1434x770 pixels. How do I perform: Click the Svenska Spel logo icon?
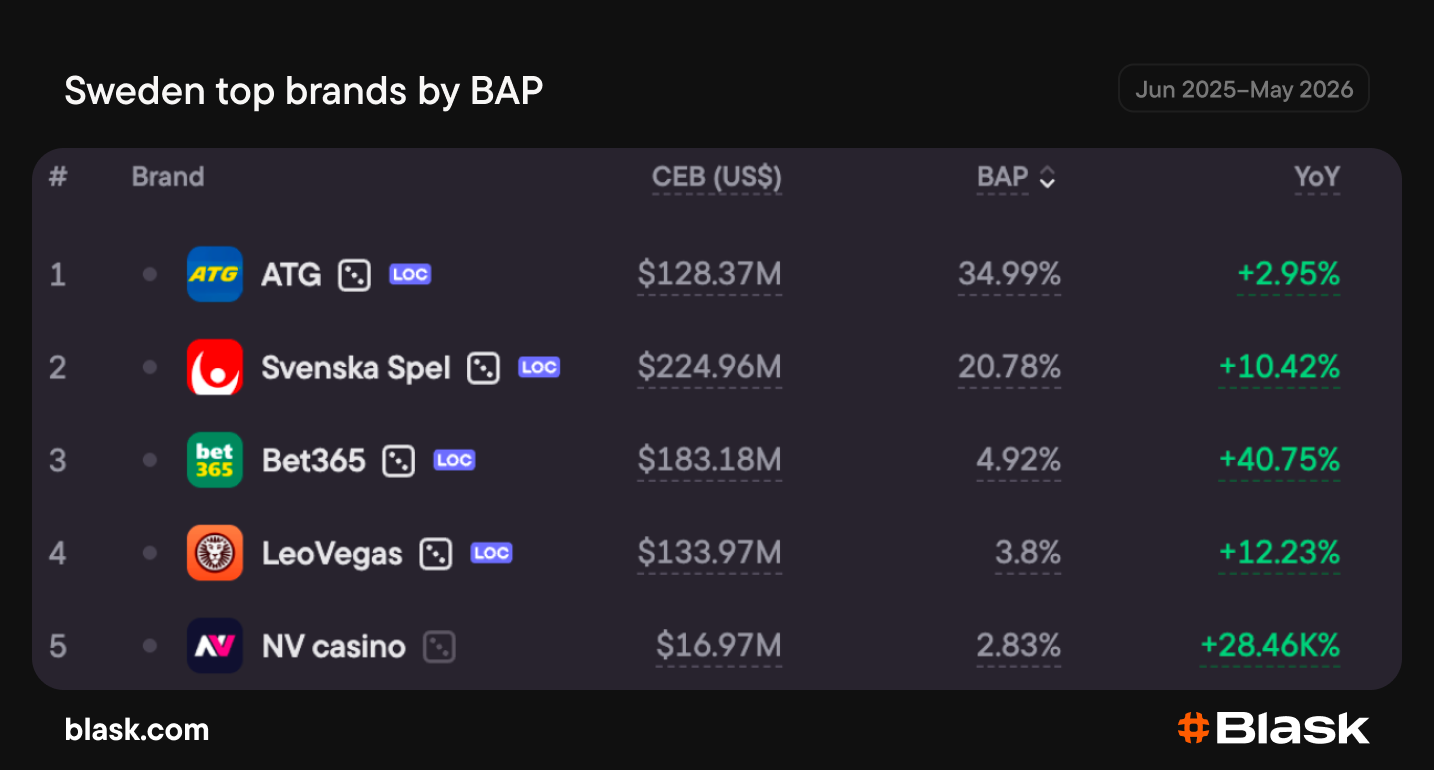(215, 367)
